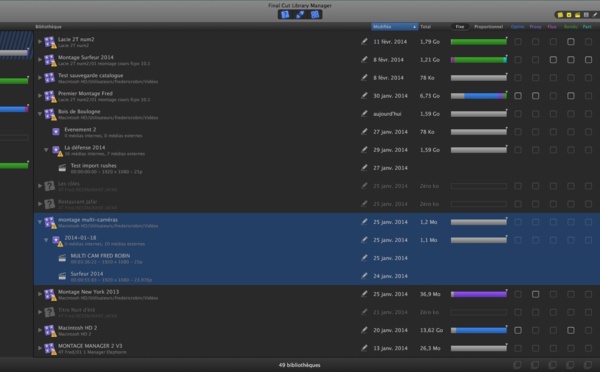Toggle Rendu checkbox for Lacie 2T num2
The height and width of the screenshot is (372, 600).
[x=571, y=41]
